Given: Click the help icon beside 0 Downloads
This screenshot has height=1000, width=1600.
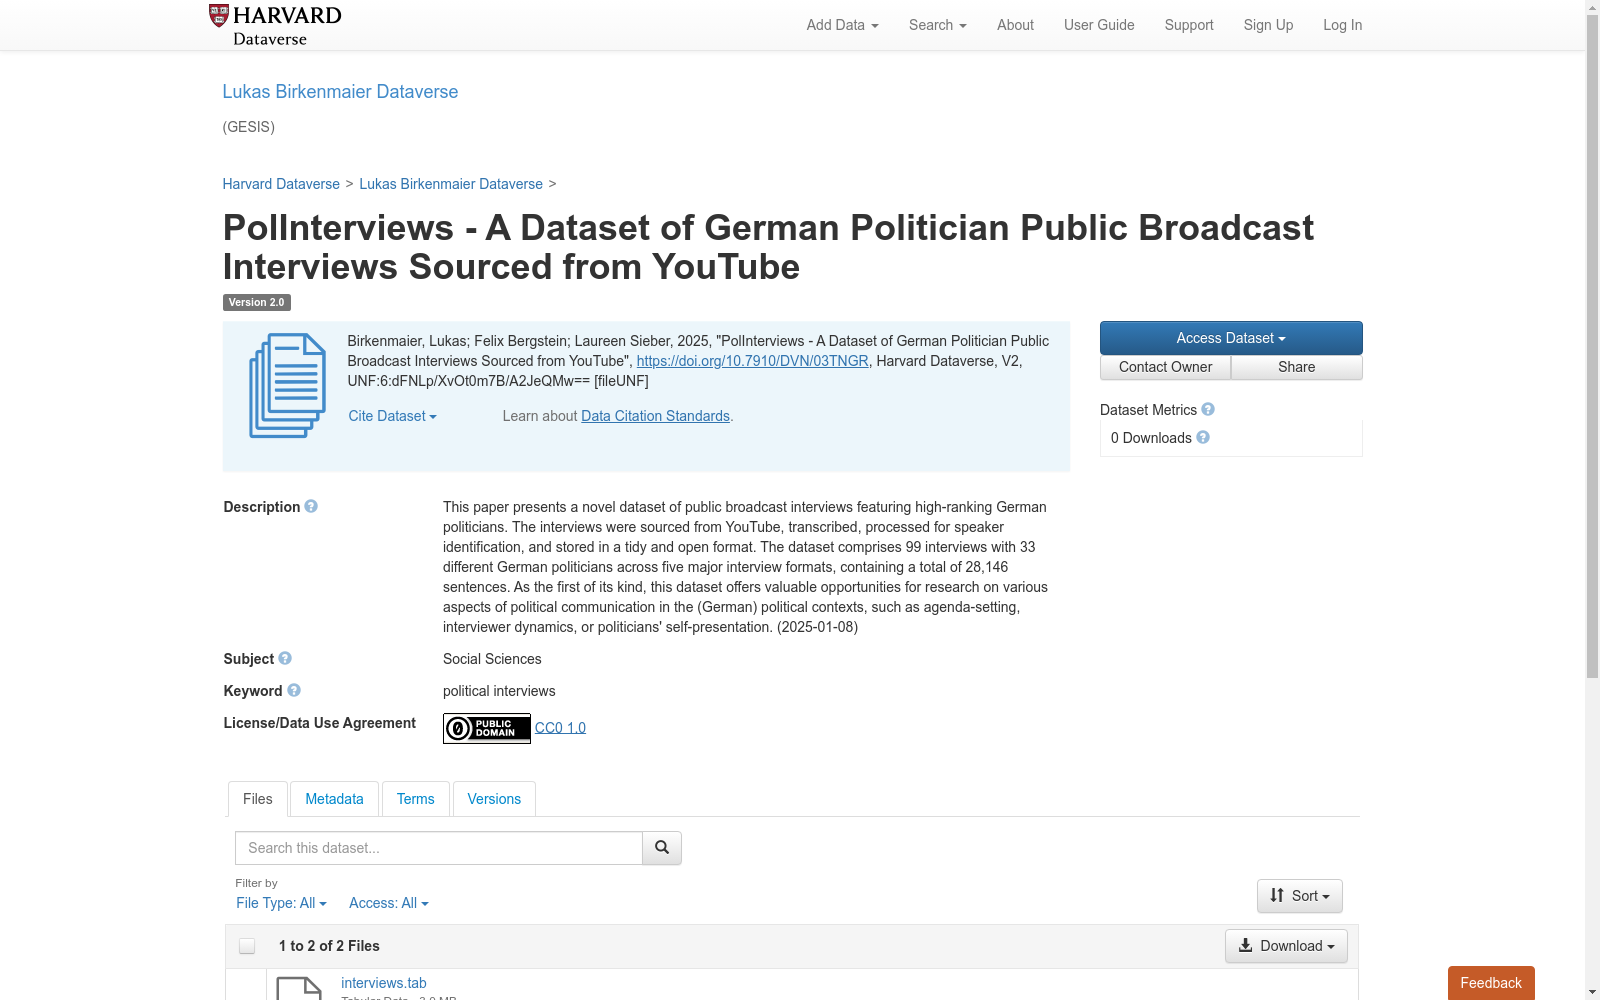Looking at the screenshot, I should tap(1203, 438).
